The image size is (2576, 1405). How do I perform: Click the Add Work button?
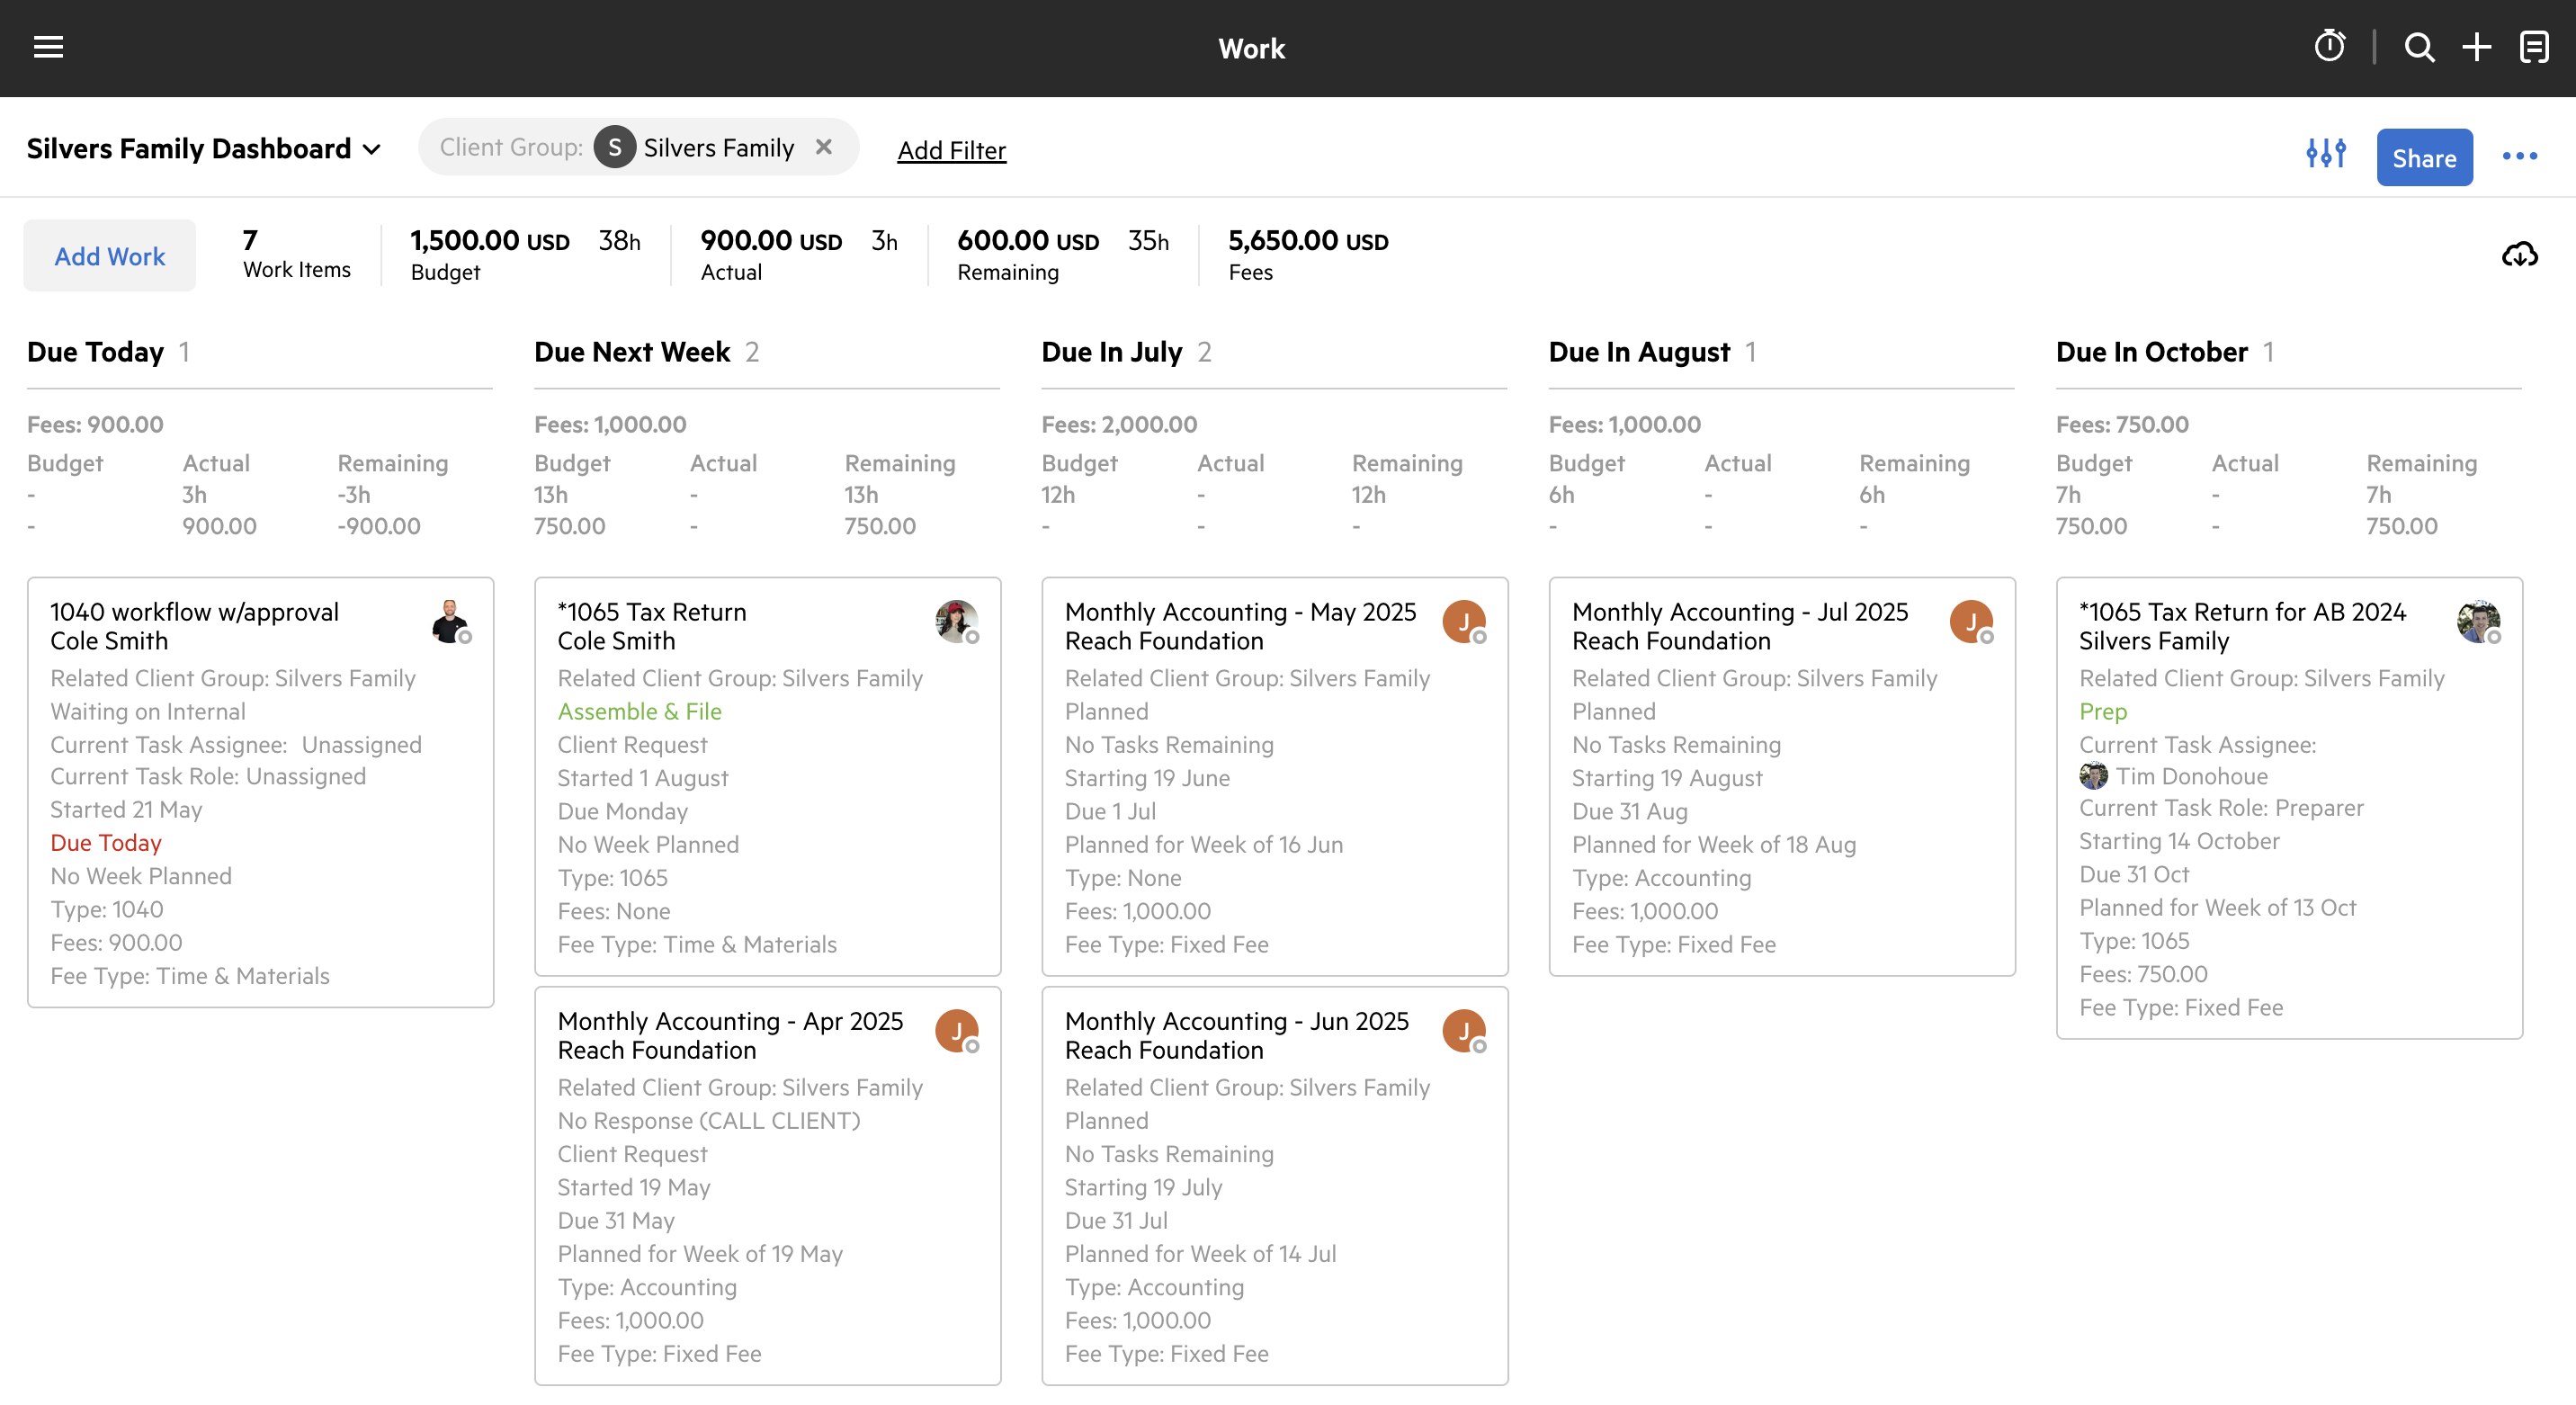[x=109, y=256]
